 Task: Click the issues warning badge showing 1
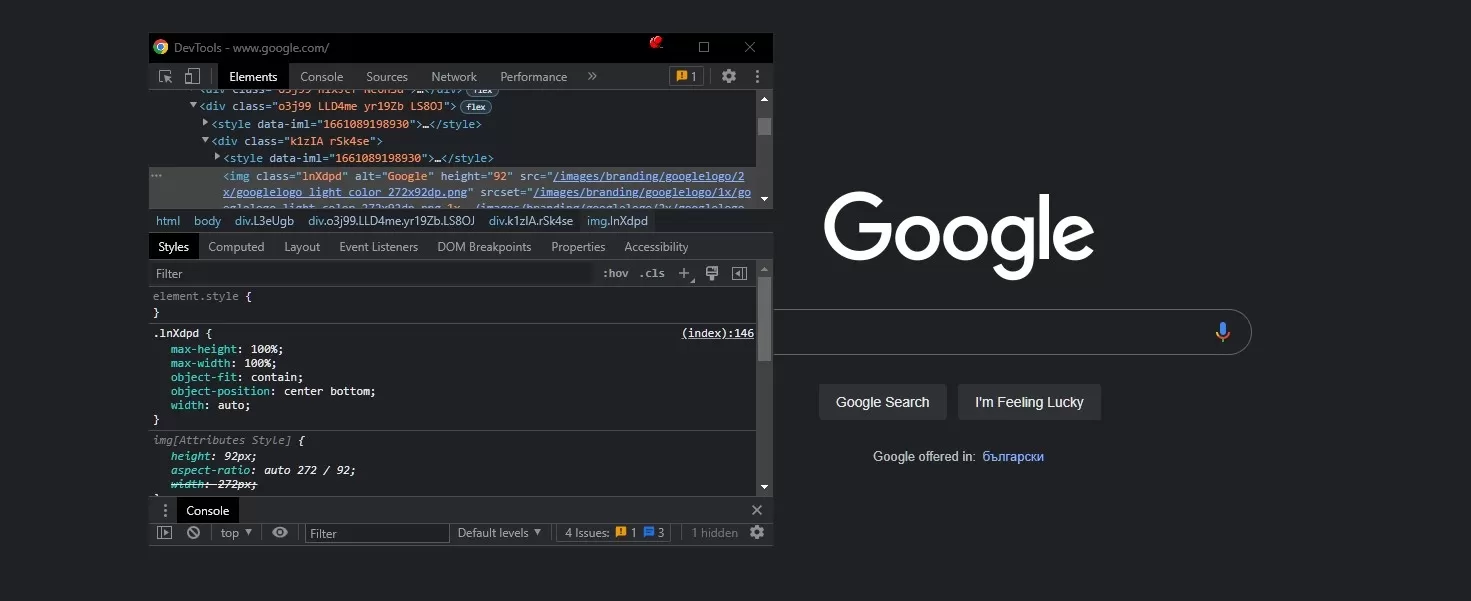tap(686, 76)
